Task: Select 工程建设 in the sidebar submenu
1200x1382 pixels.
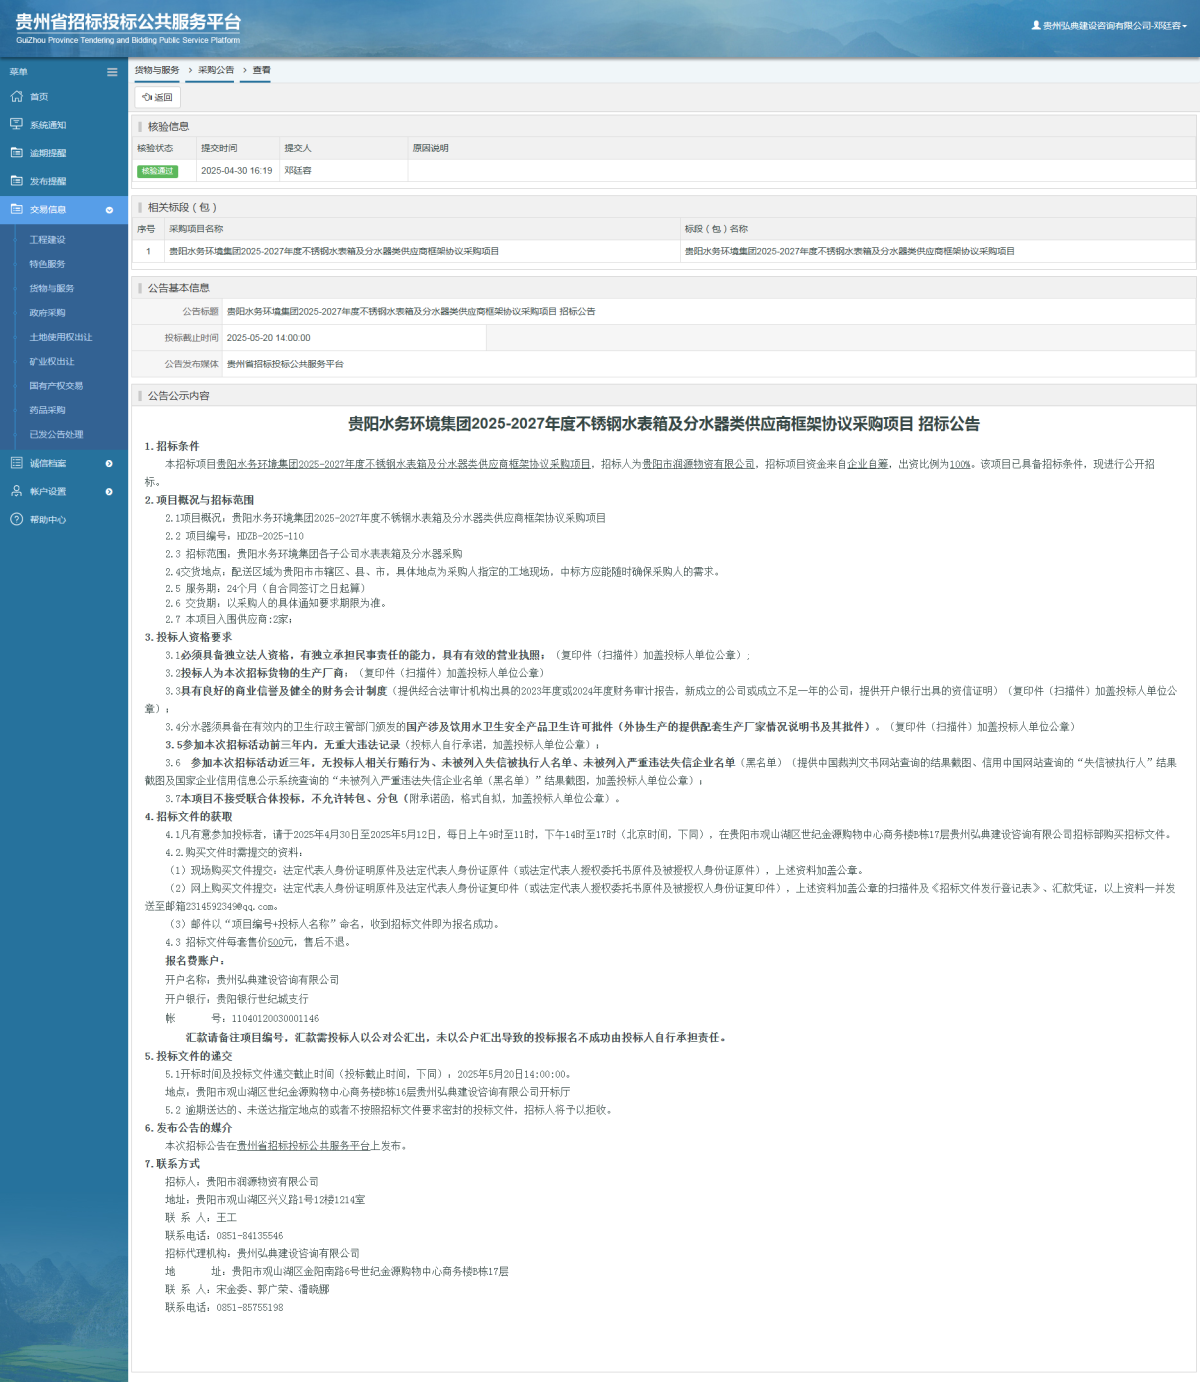Action: pyautogui.click(x=47, y=240)
